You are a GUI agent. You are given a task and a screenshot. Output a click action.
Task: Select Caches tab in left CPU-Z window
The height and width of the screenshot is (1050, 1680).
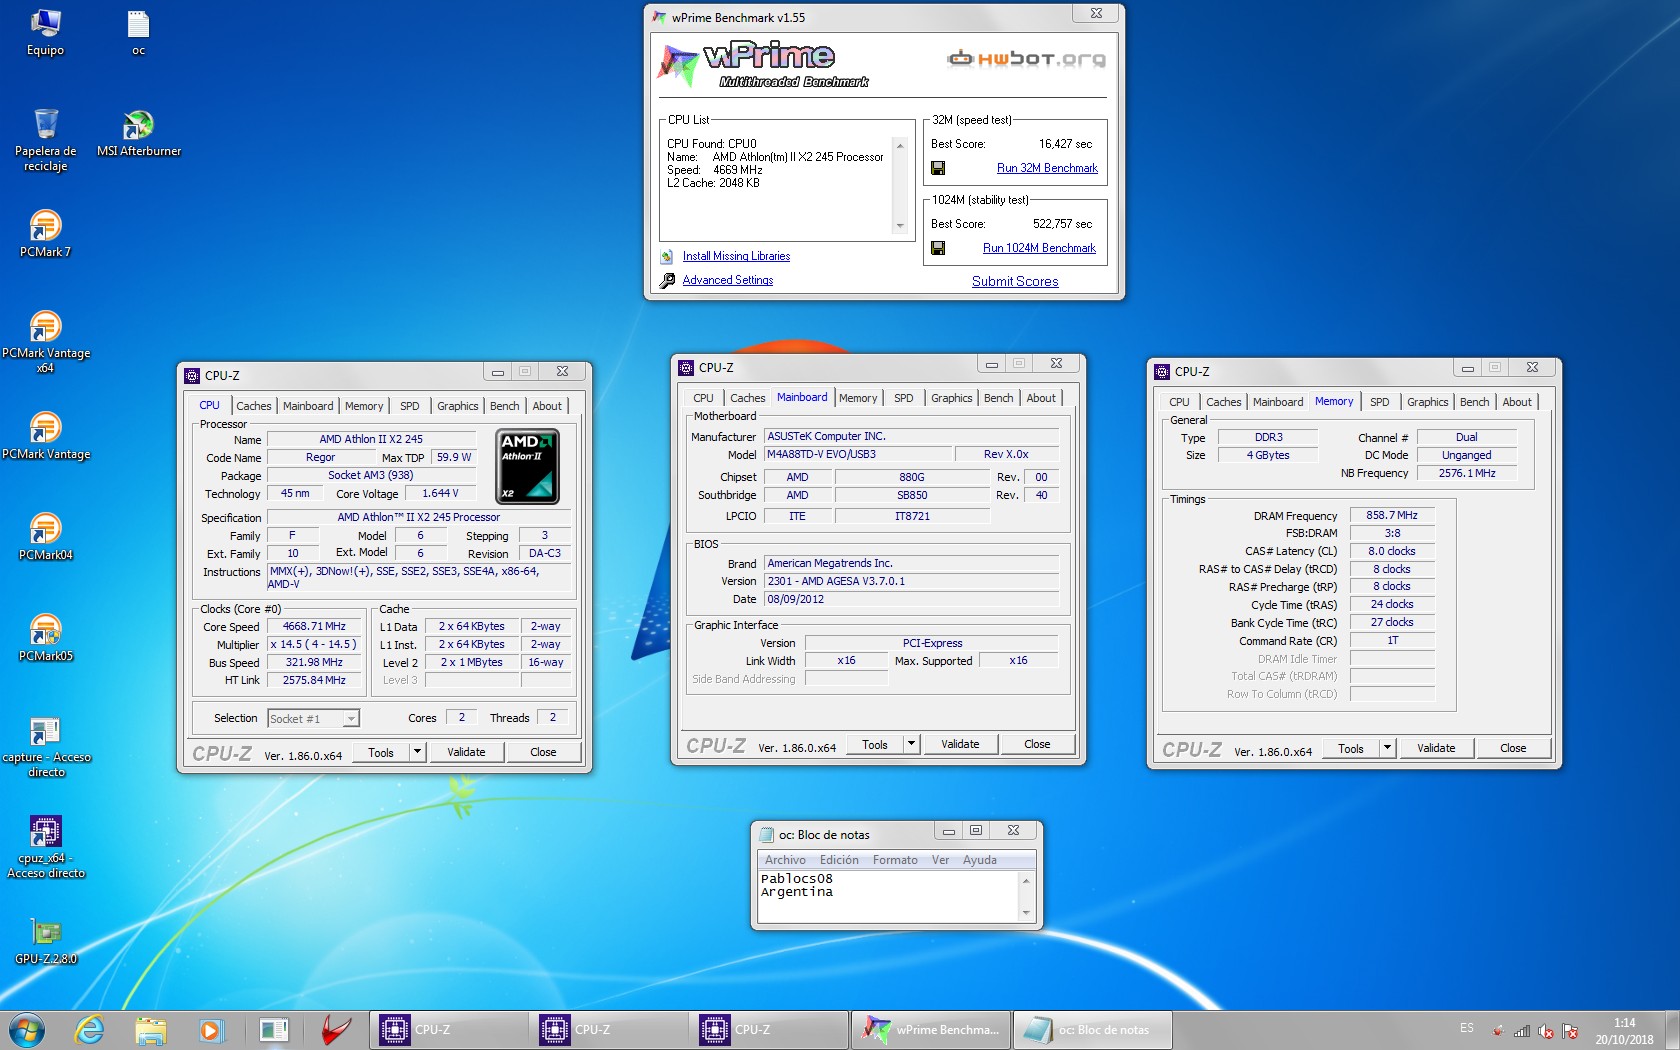[x=253, y=406]
